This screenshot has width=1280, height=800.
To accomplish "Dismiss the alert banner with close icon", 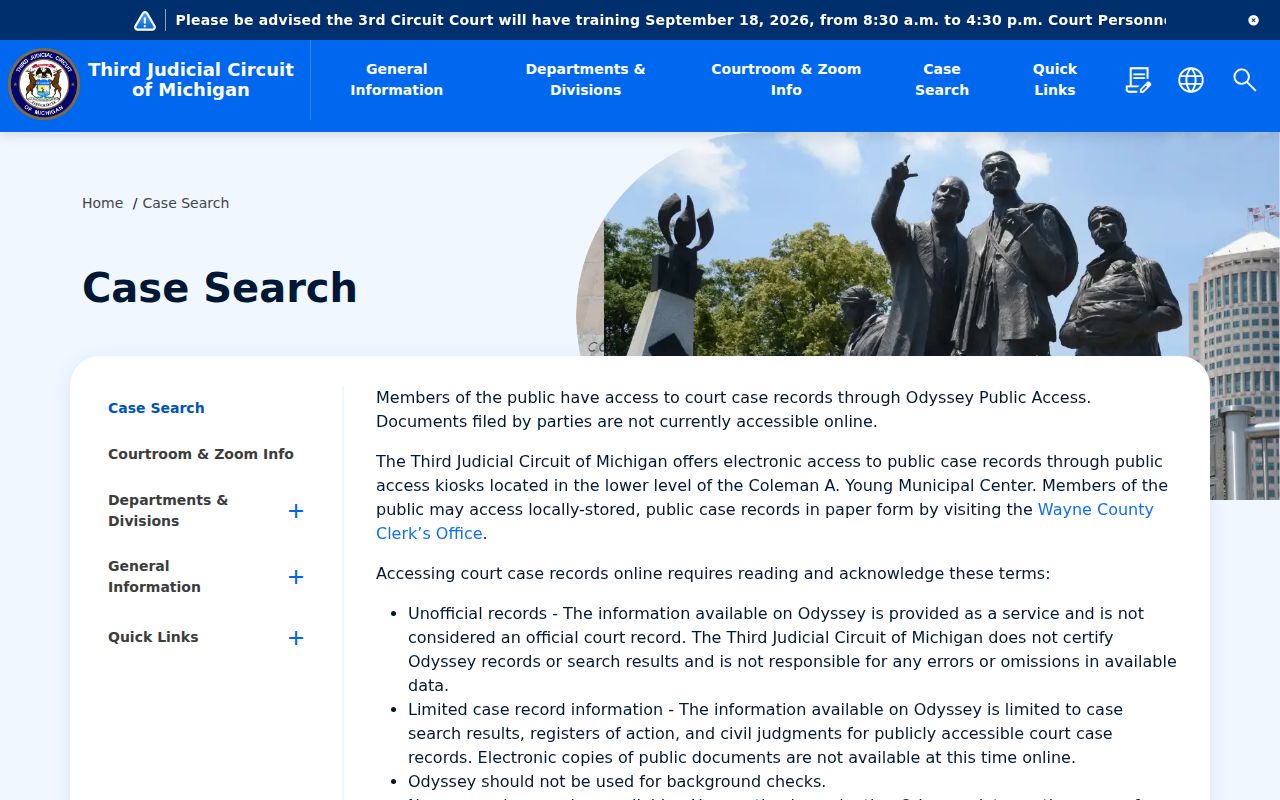I will (1253, 20).
